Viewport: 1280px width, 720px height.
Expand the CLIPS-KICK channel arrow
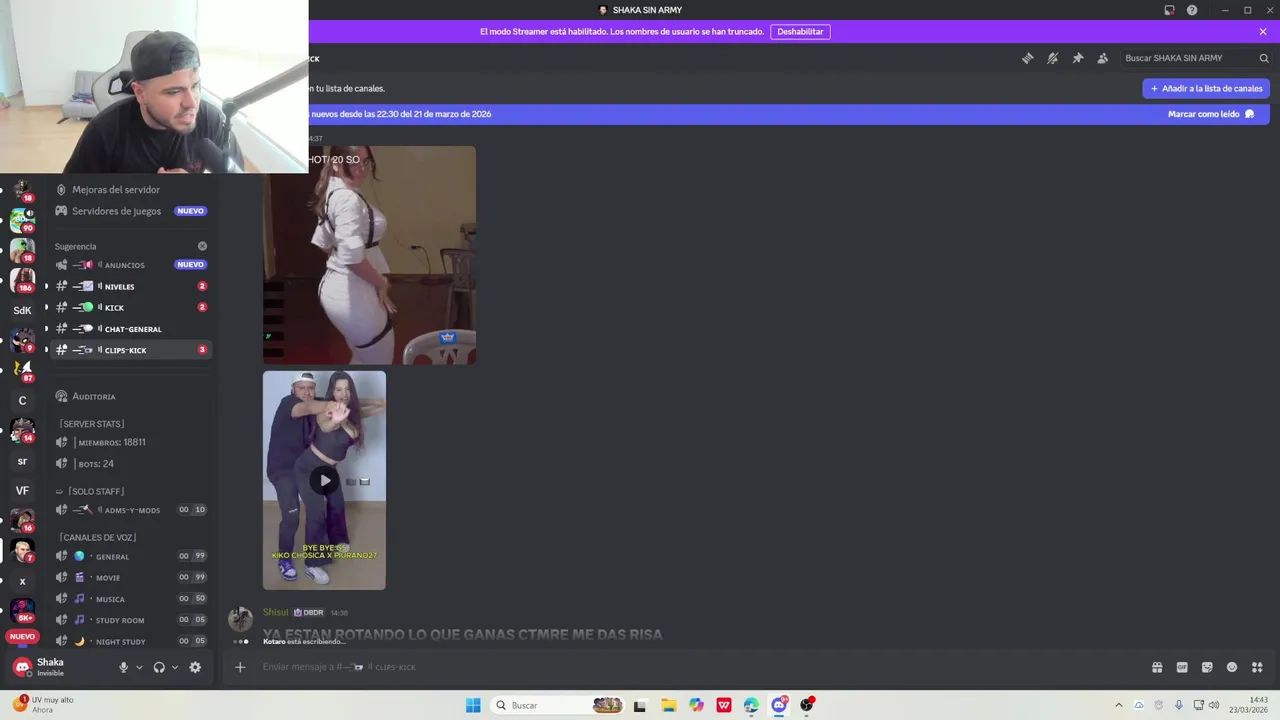coord(46,350)
